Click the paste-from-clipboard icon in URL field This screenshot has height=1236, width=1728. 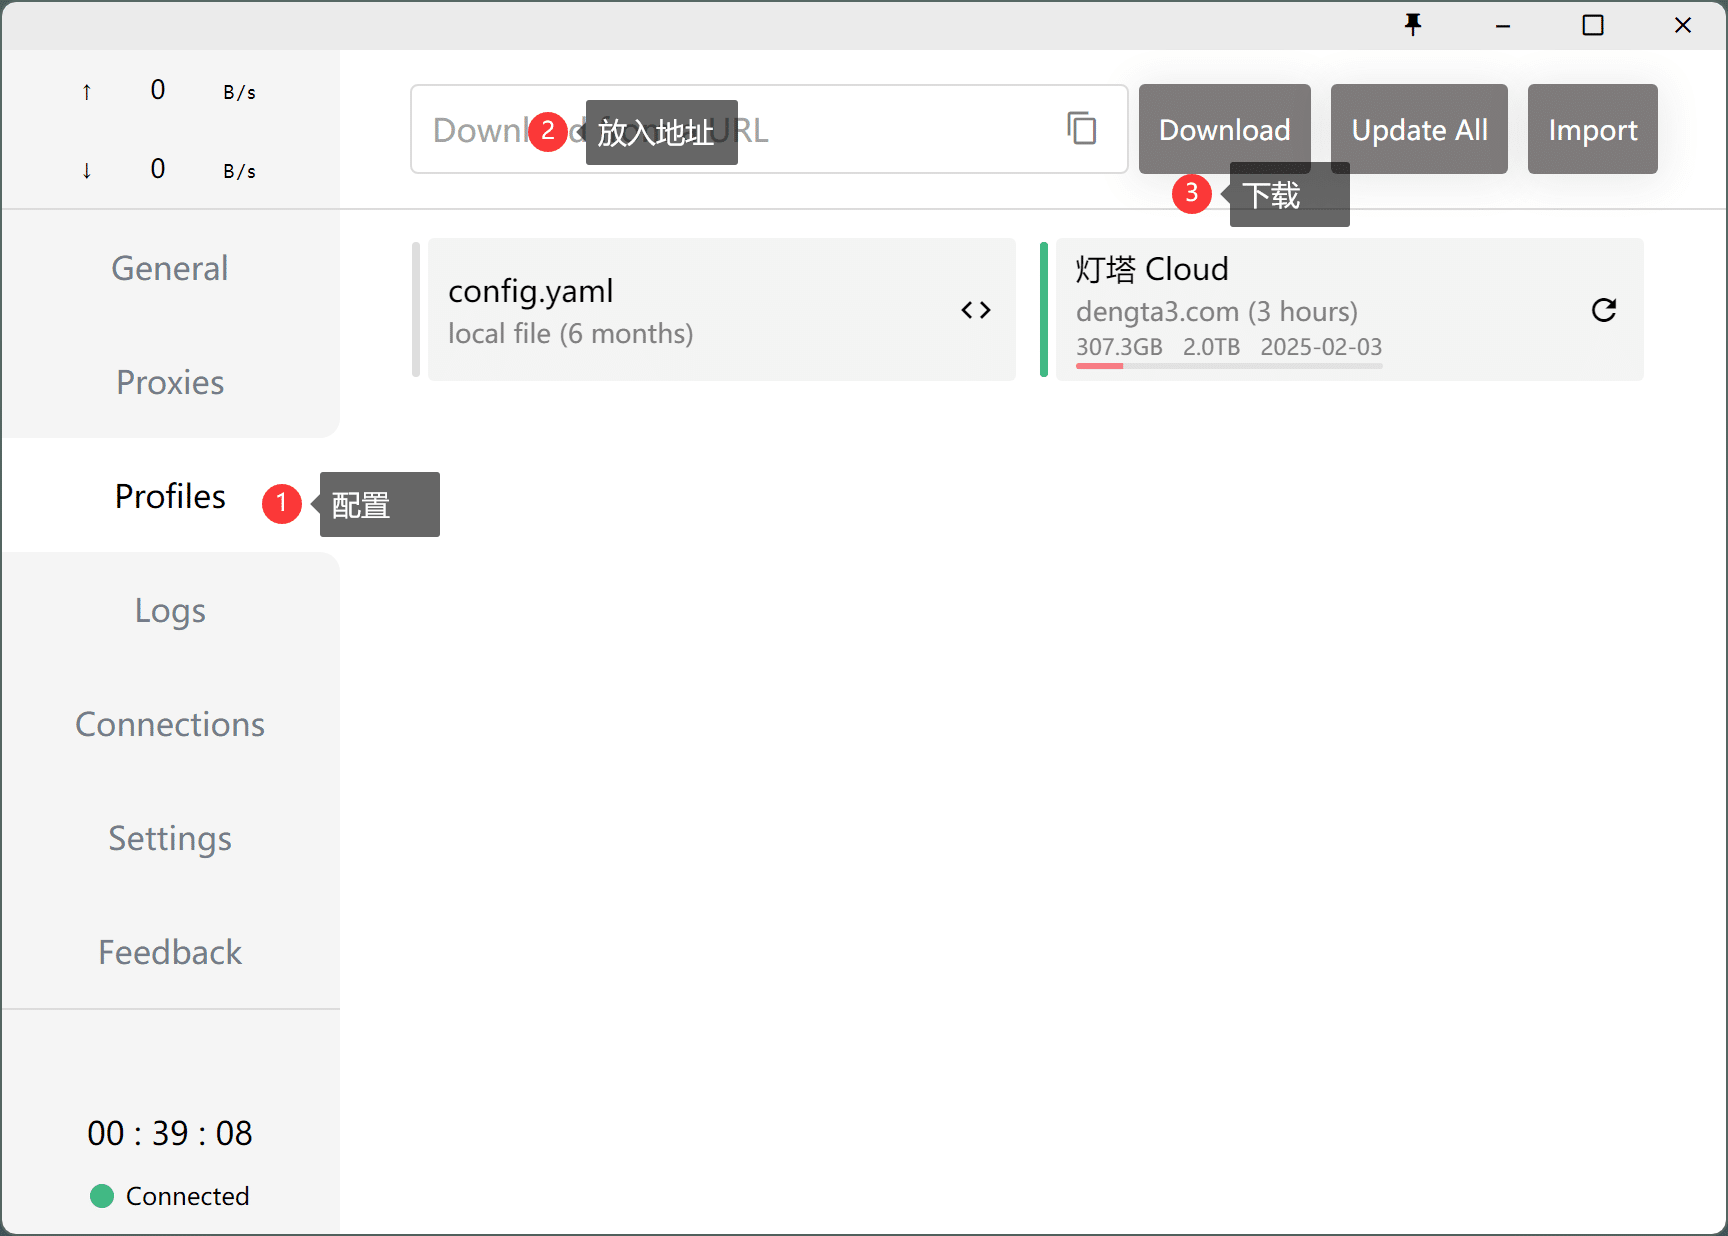tap(1081, 129)
